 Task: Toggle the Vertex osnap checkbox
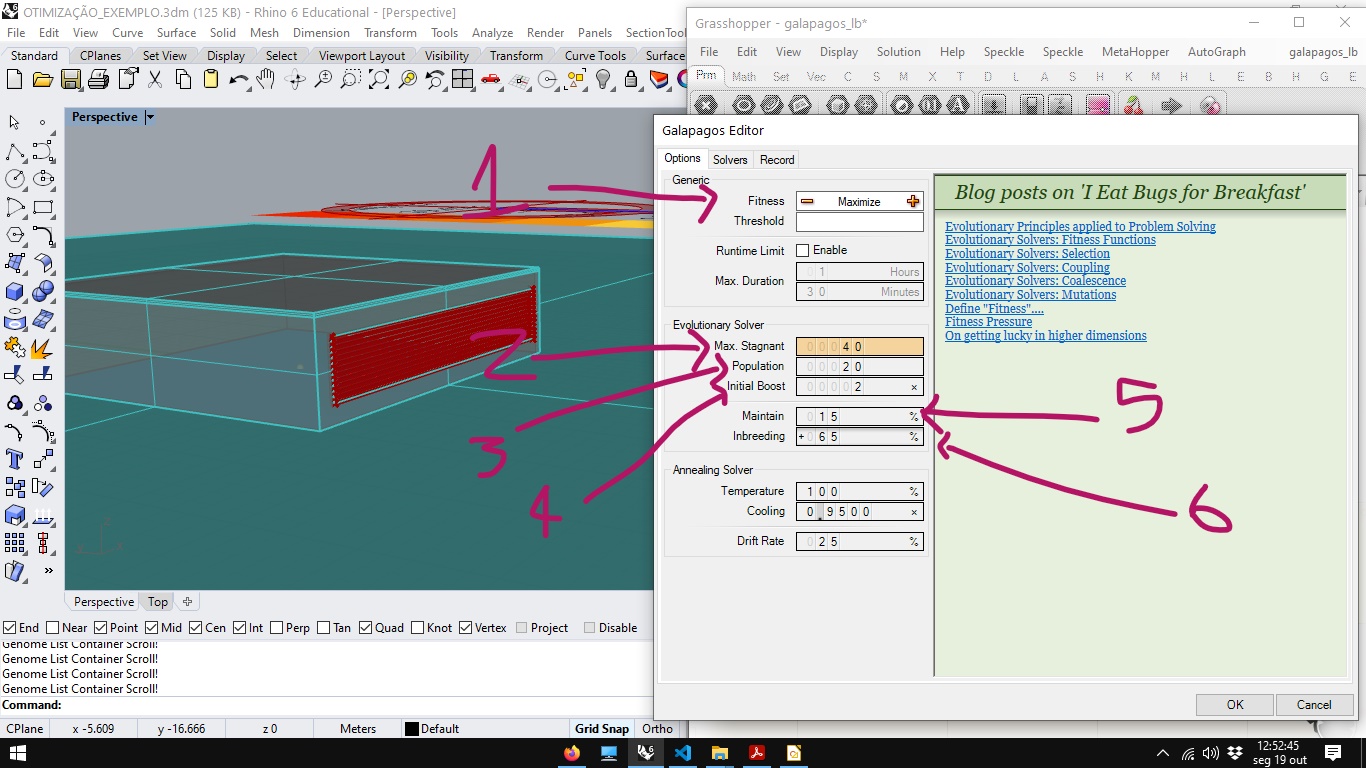[x=465, y=628]
